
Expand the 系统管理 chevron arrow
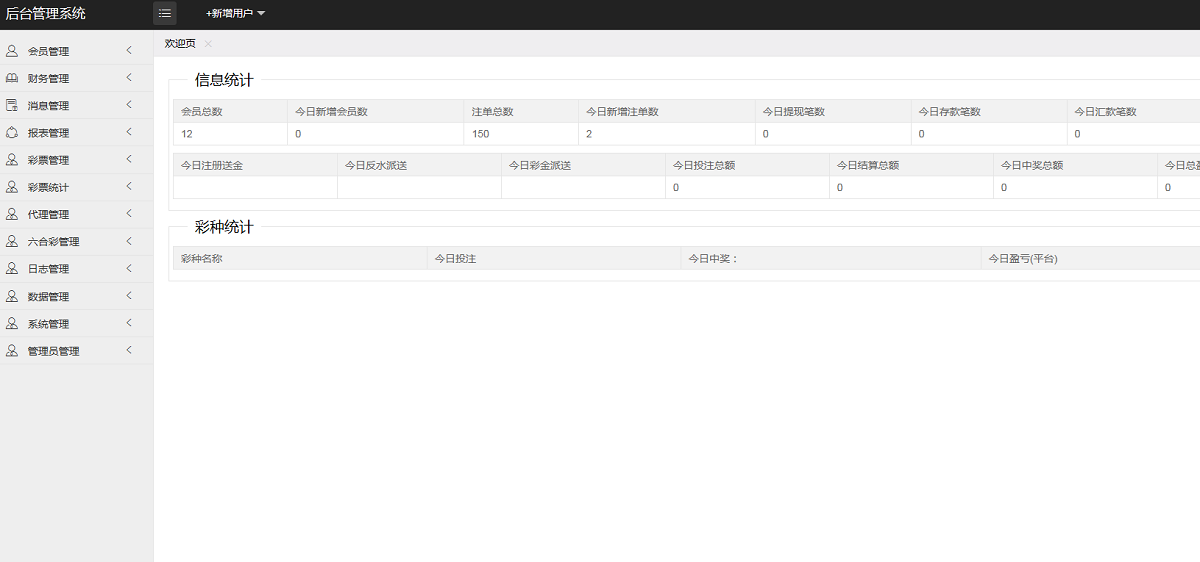(129, 323)
